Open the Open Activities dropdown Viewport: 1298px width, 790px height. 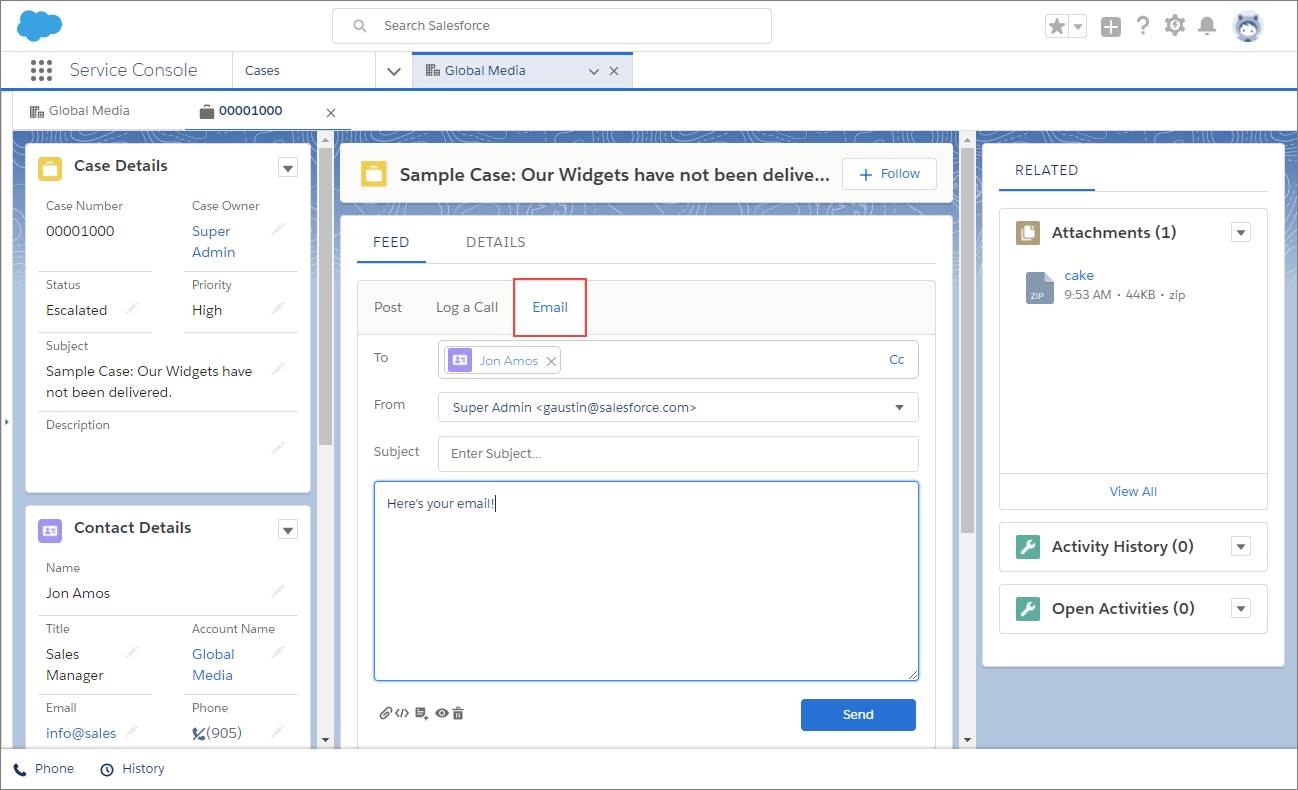(1241, 609)
